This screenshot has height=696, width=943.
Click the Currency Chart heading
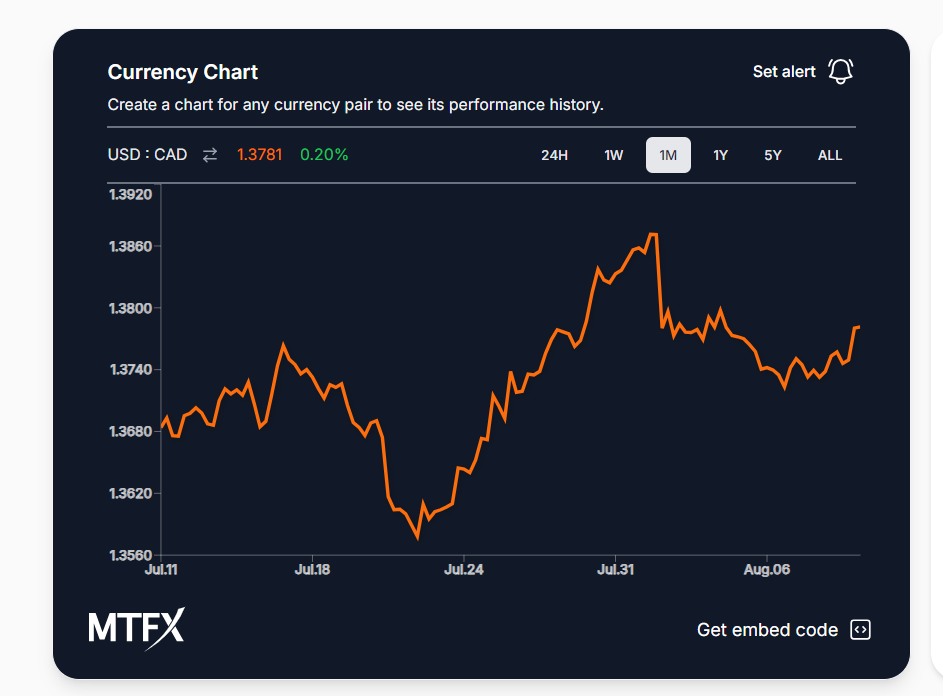click(x=183, y=72)
